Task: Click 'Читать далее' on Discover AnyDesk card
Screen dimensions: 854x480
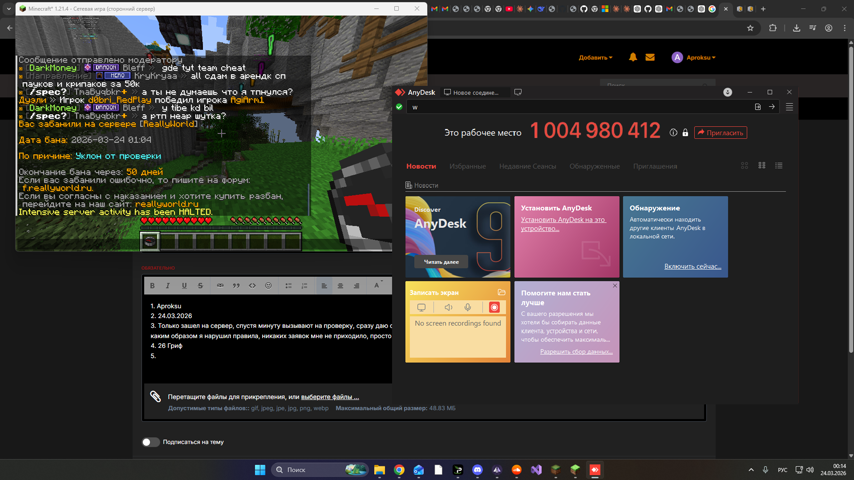Action: point(441,262)
